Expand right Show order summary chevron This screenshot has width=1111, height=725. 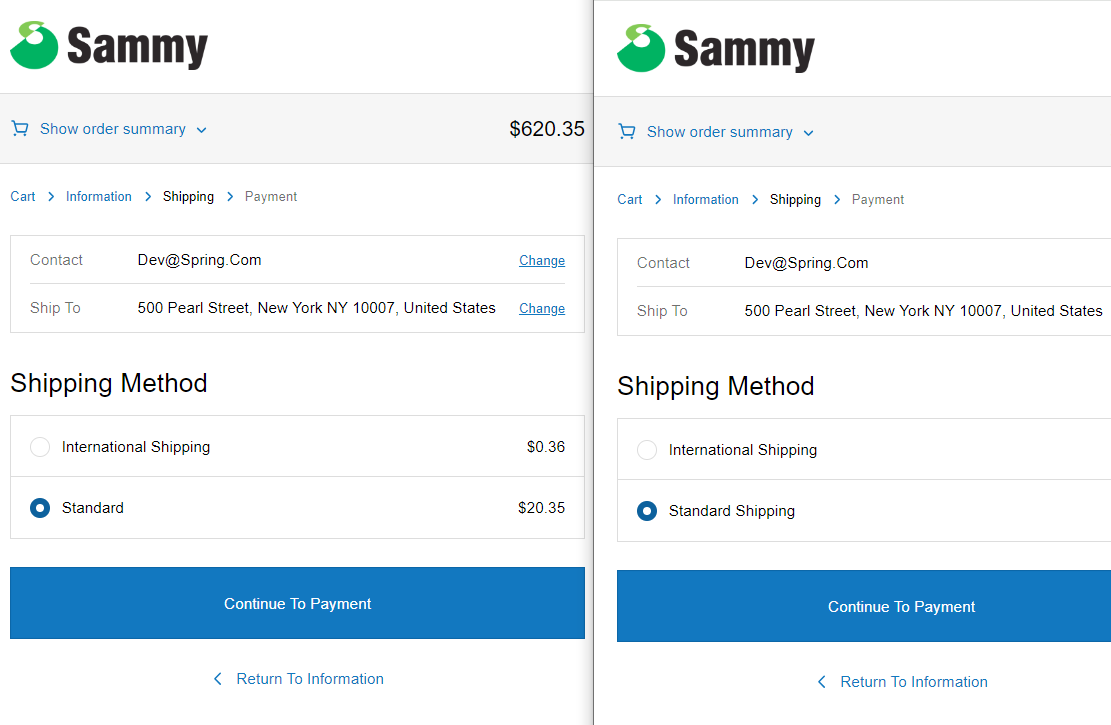click(809, 133)
